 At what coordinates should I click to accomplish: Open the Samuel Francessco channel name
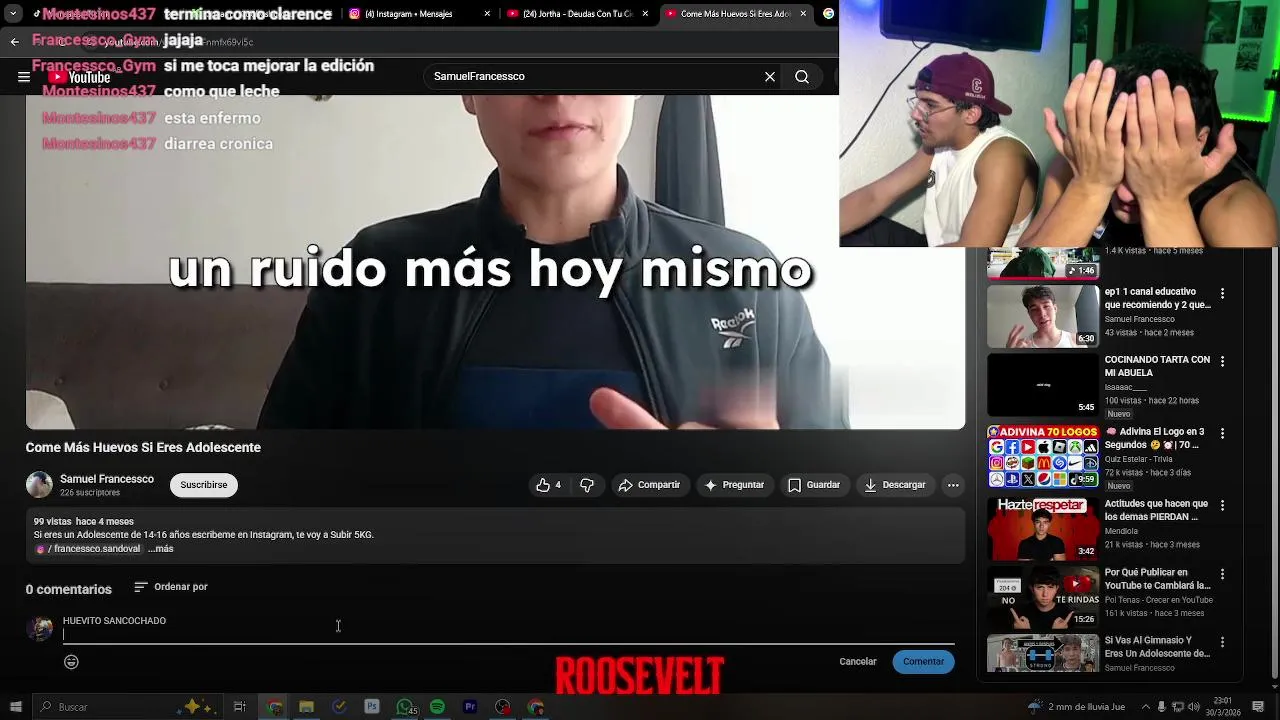pos(107,479)
